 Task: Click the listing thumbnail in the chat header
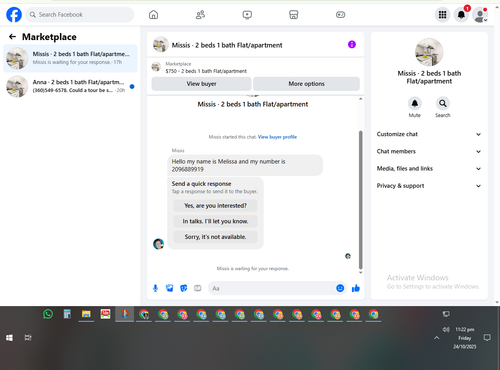[x=160, y=44]
